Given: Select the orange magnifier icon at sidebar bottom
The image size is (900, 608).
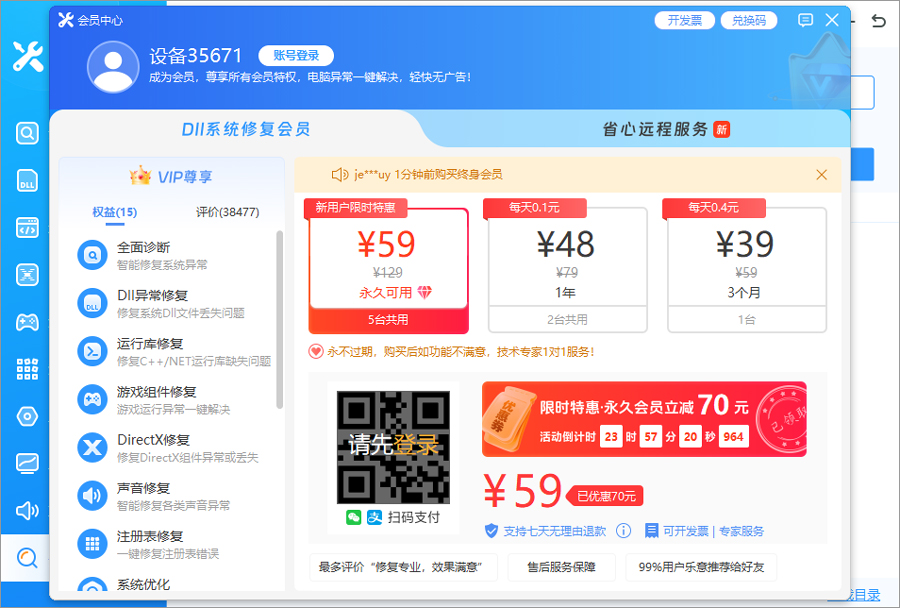Looking at the screenshot, I should pyautogui.click(x=27, y=557).
